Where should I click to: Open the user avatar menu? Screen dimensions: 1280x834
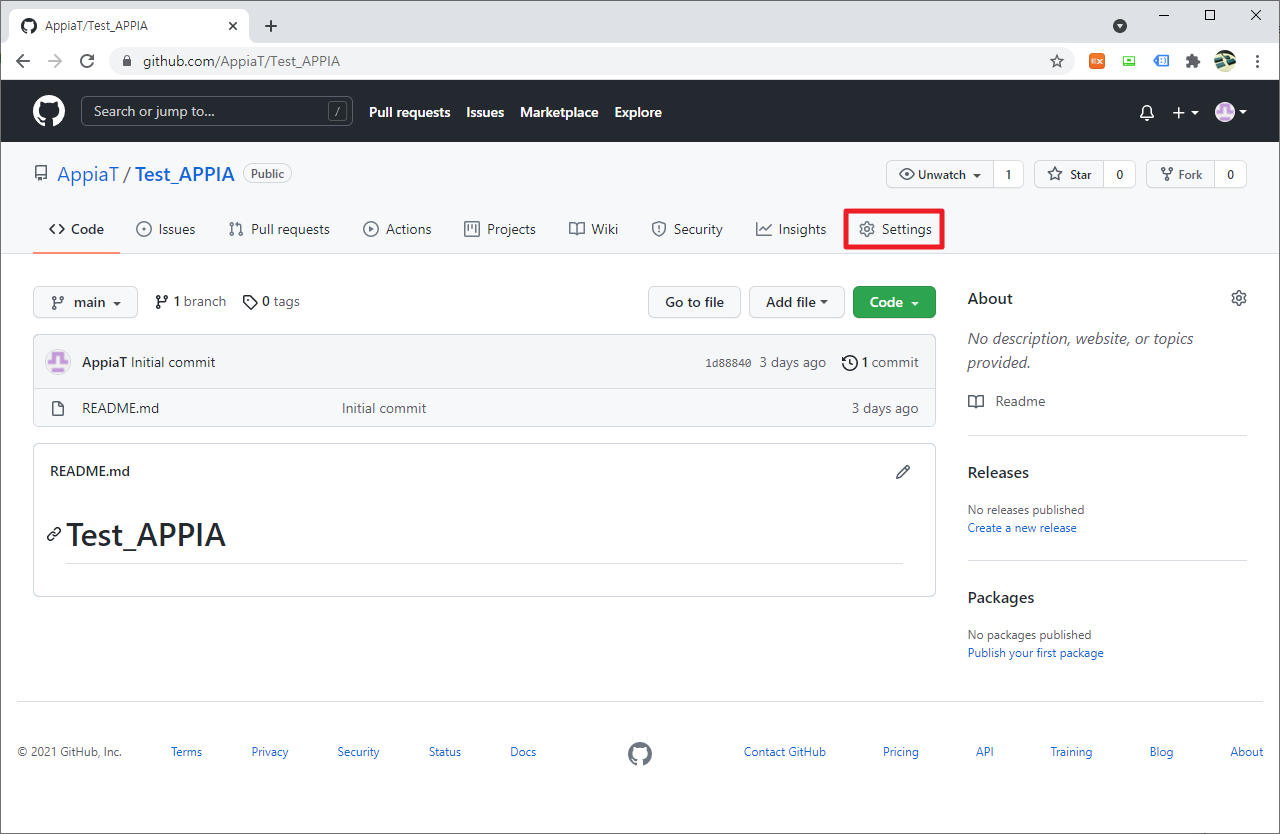point(1230,112)
